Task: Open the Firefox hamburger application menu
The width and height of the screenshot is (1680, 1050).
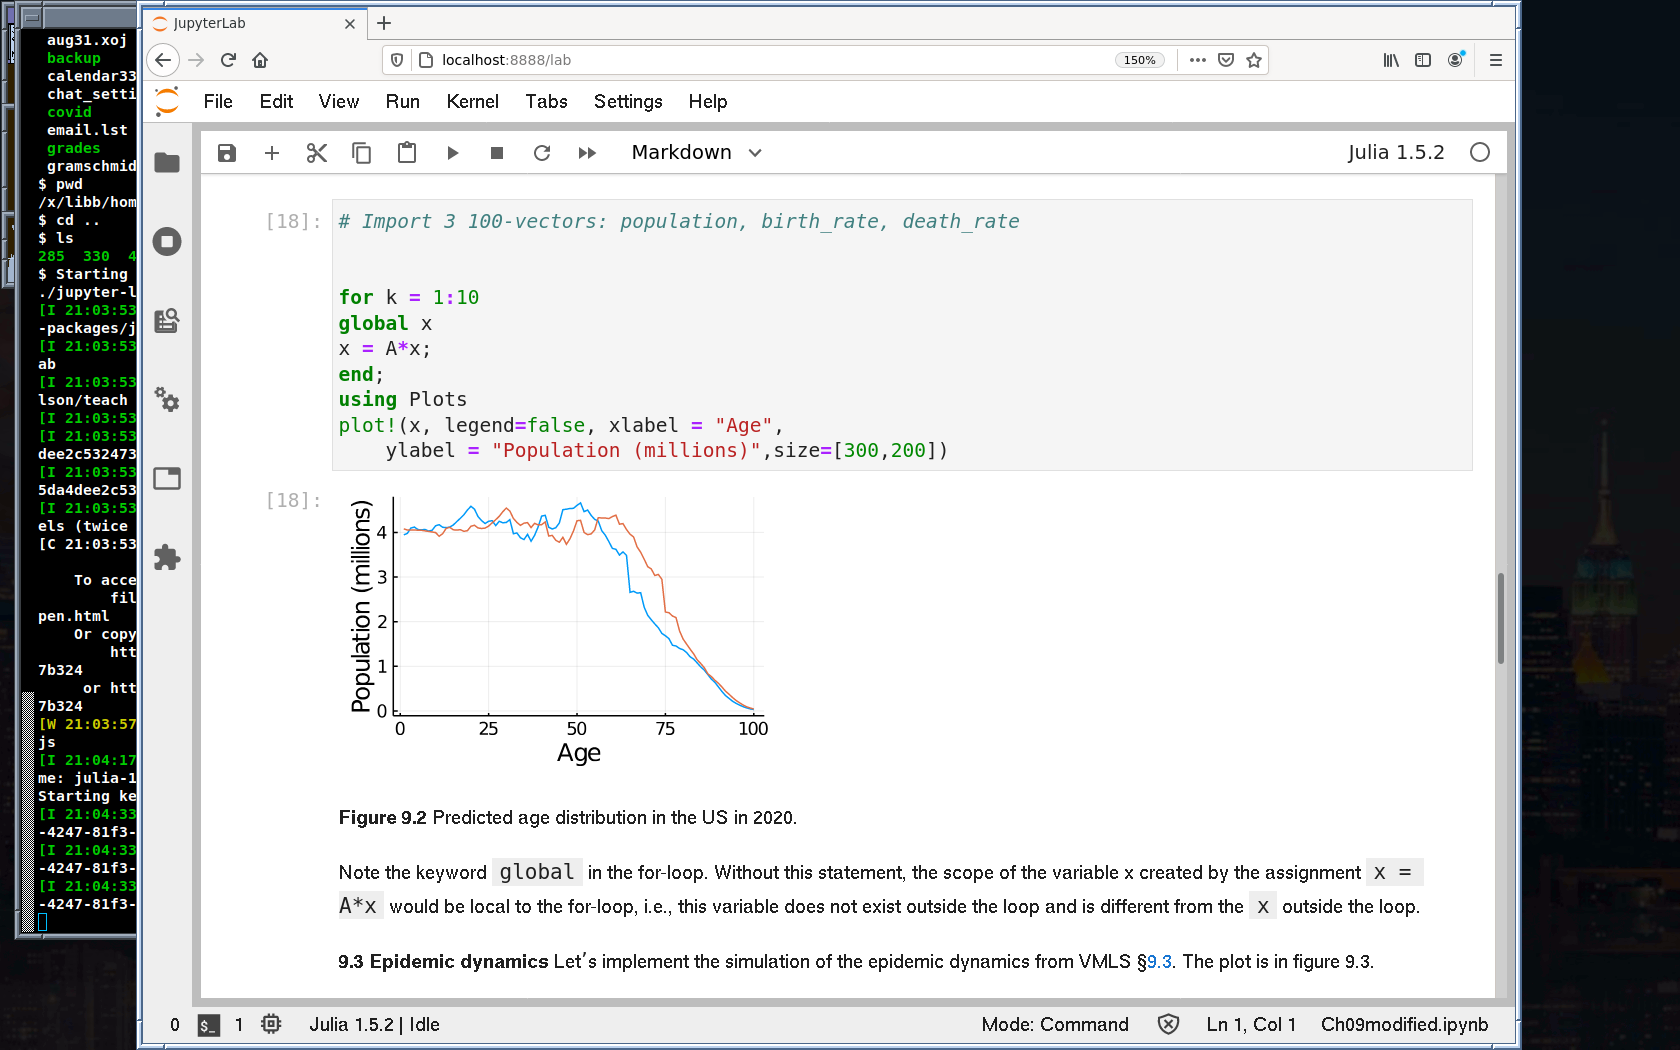Action: click(1496, 60)
